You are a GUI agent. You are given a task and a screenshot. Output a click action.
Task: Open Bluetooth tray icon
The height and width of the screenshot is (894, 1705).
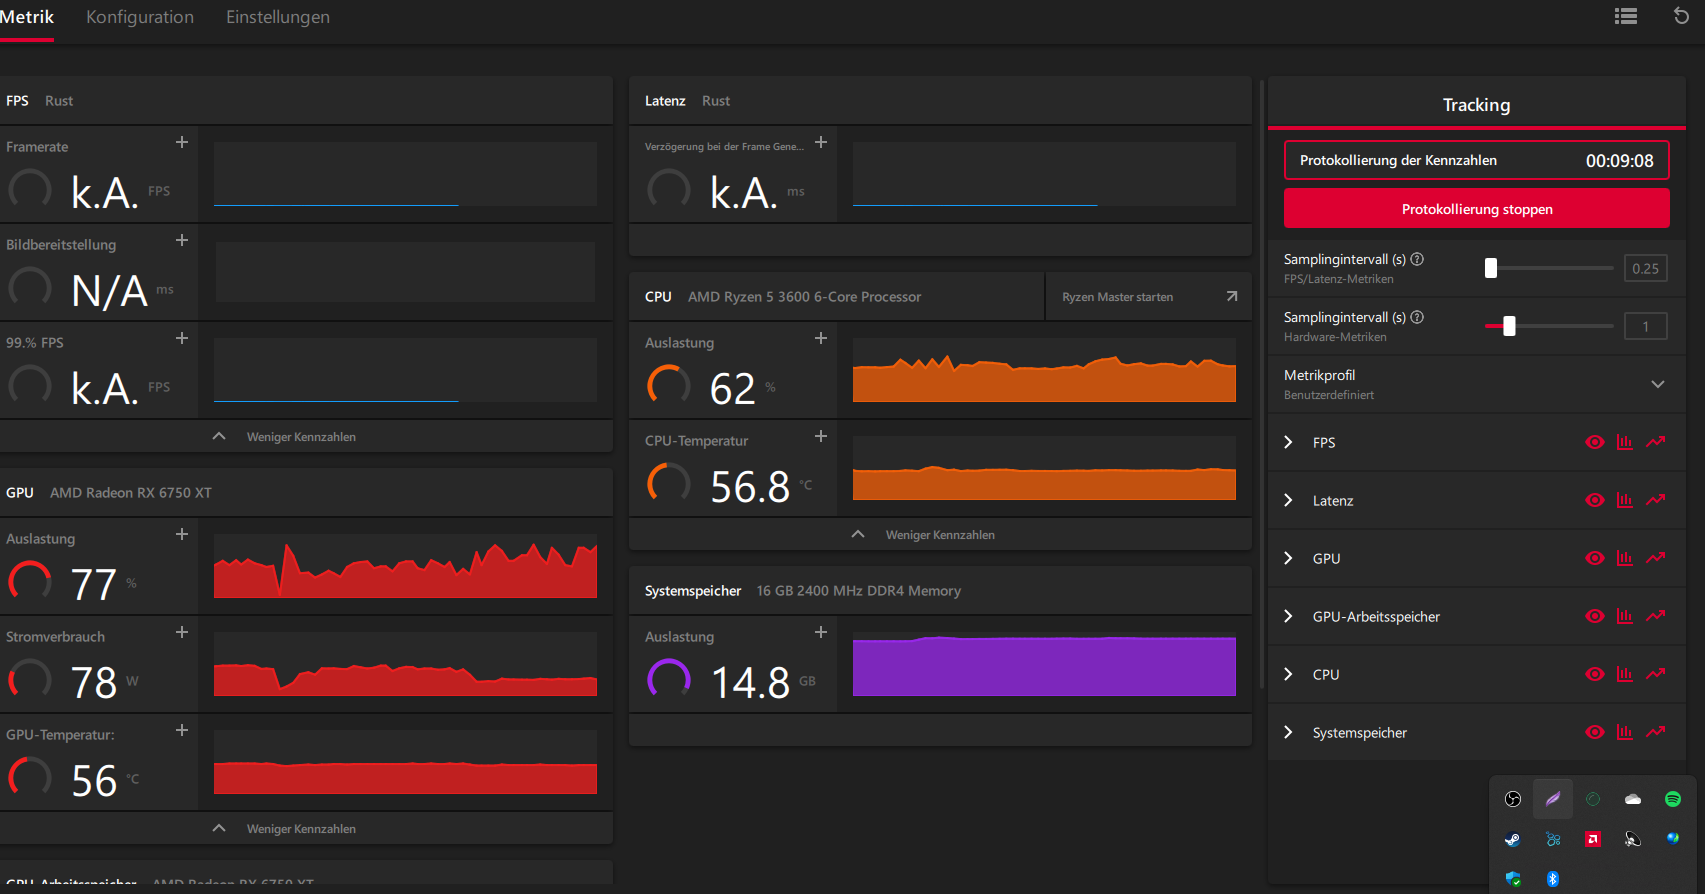(1553, 879)
